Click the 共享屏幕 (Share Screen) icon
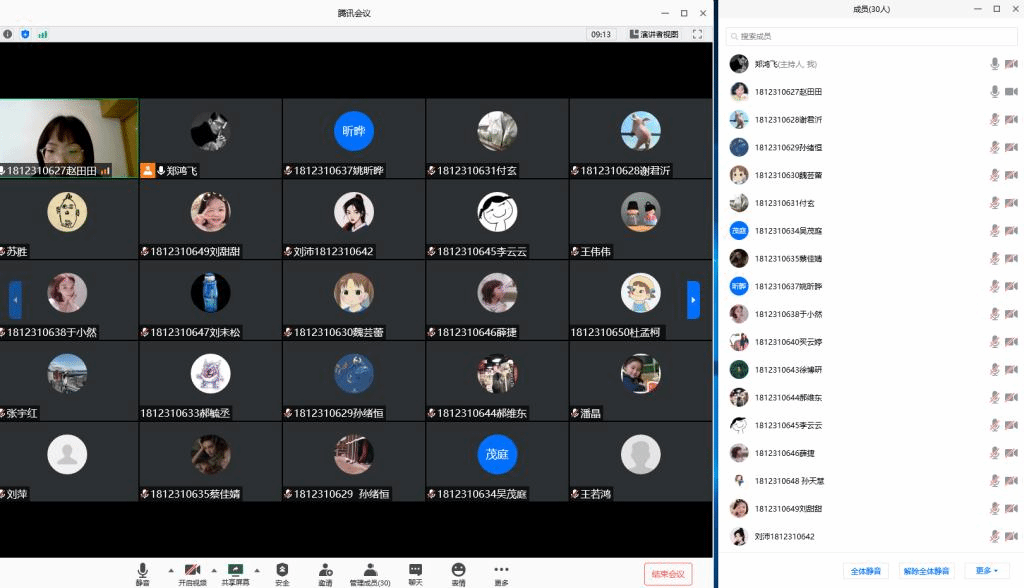Viewport: 1024px width, 588px height. 236,572
